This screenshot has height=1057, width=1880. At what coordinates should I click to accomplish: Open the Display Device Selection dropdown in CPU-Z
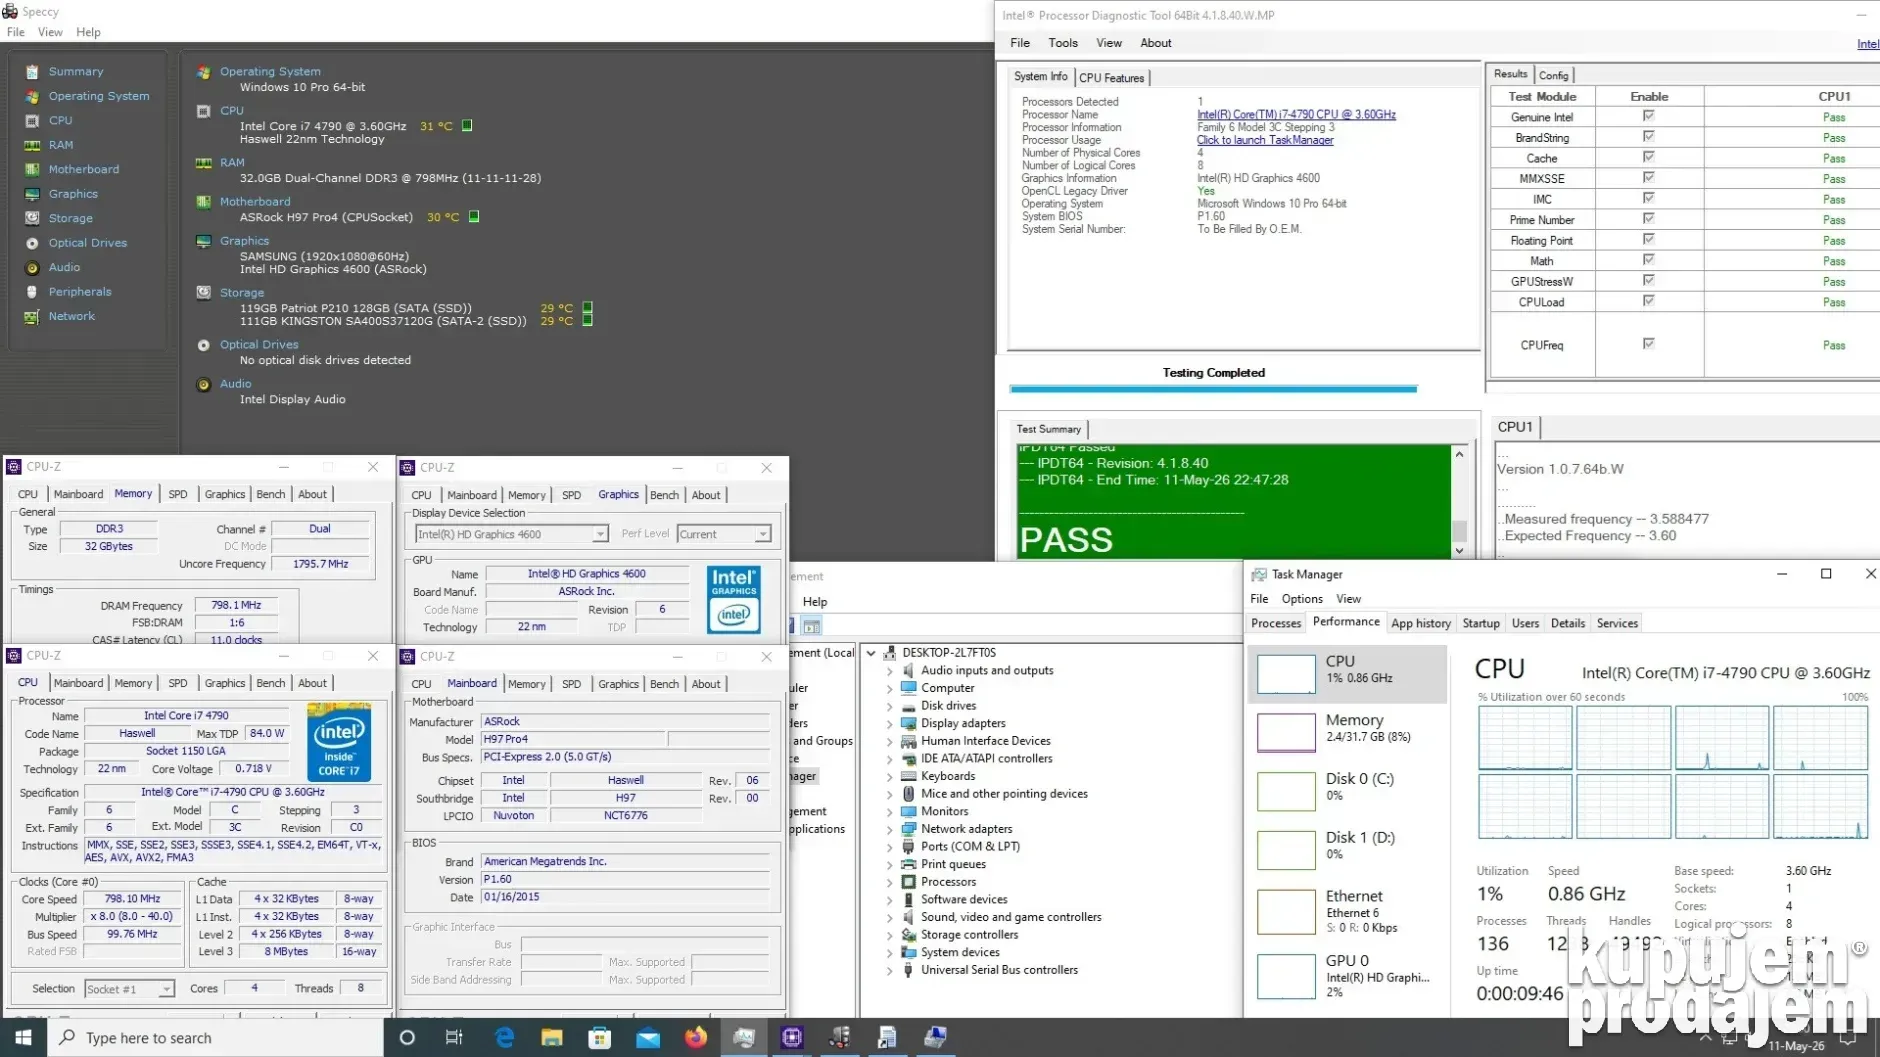(x=512, y=535)
